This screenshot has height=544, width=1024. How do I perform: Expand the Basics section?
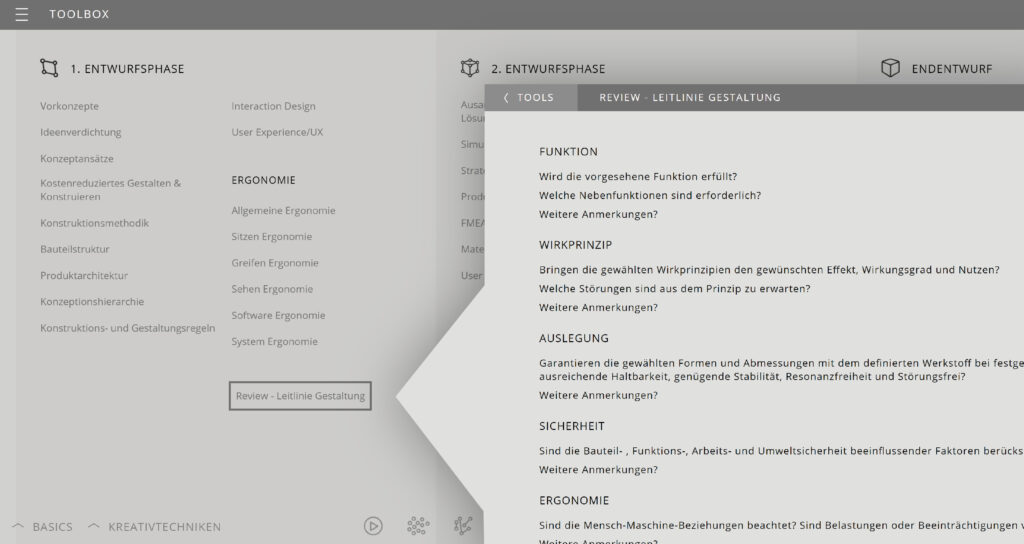coord(42,527)
